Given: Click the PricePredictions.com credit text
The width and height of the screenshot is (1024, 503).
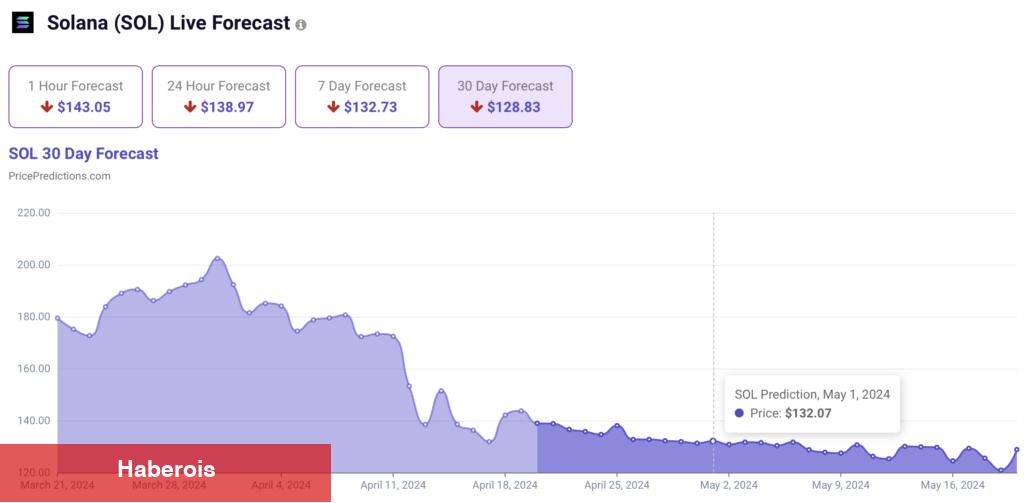Looking at the screenshot, I should pos(59,176).
